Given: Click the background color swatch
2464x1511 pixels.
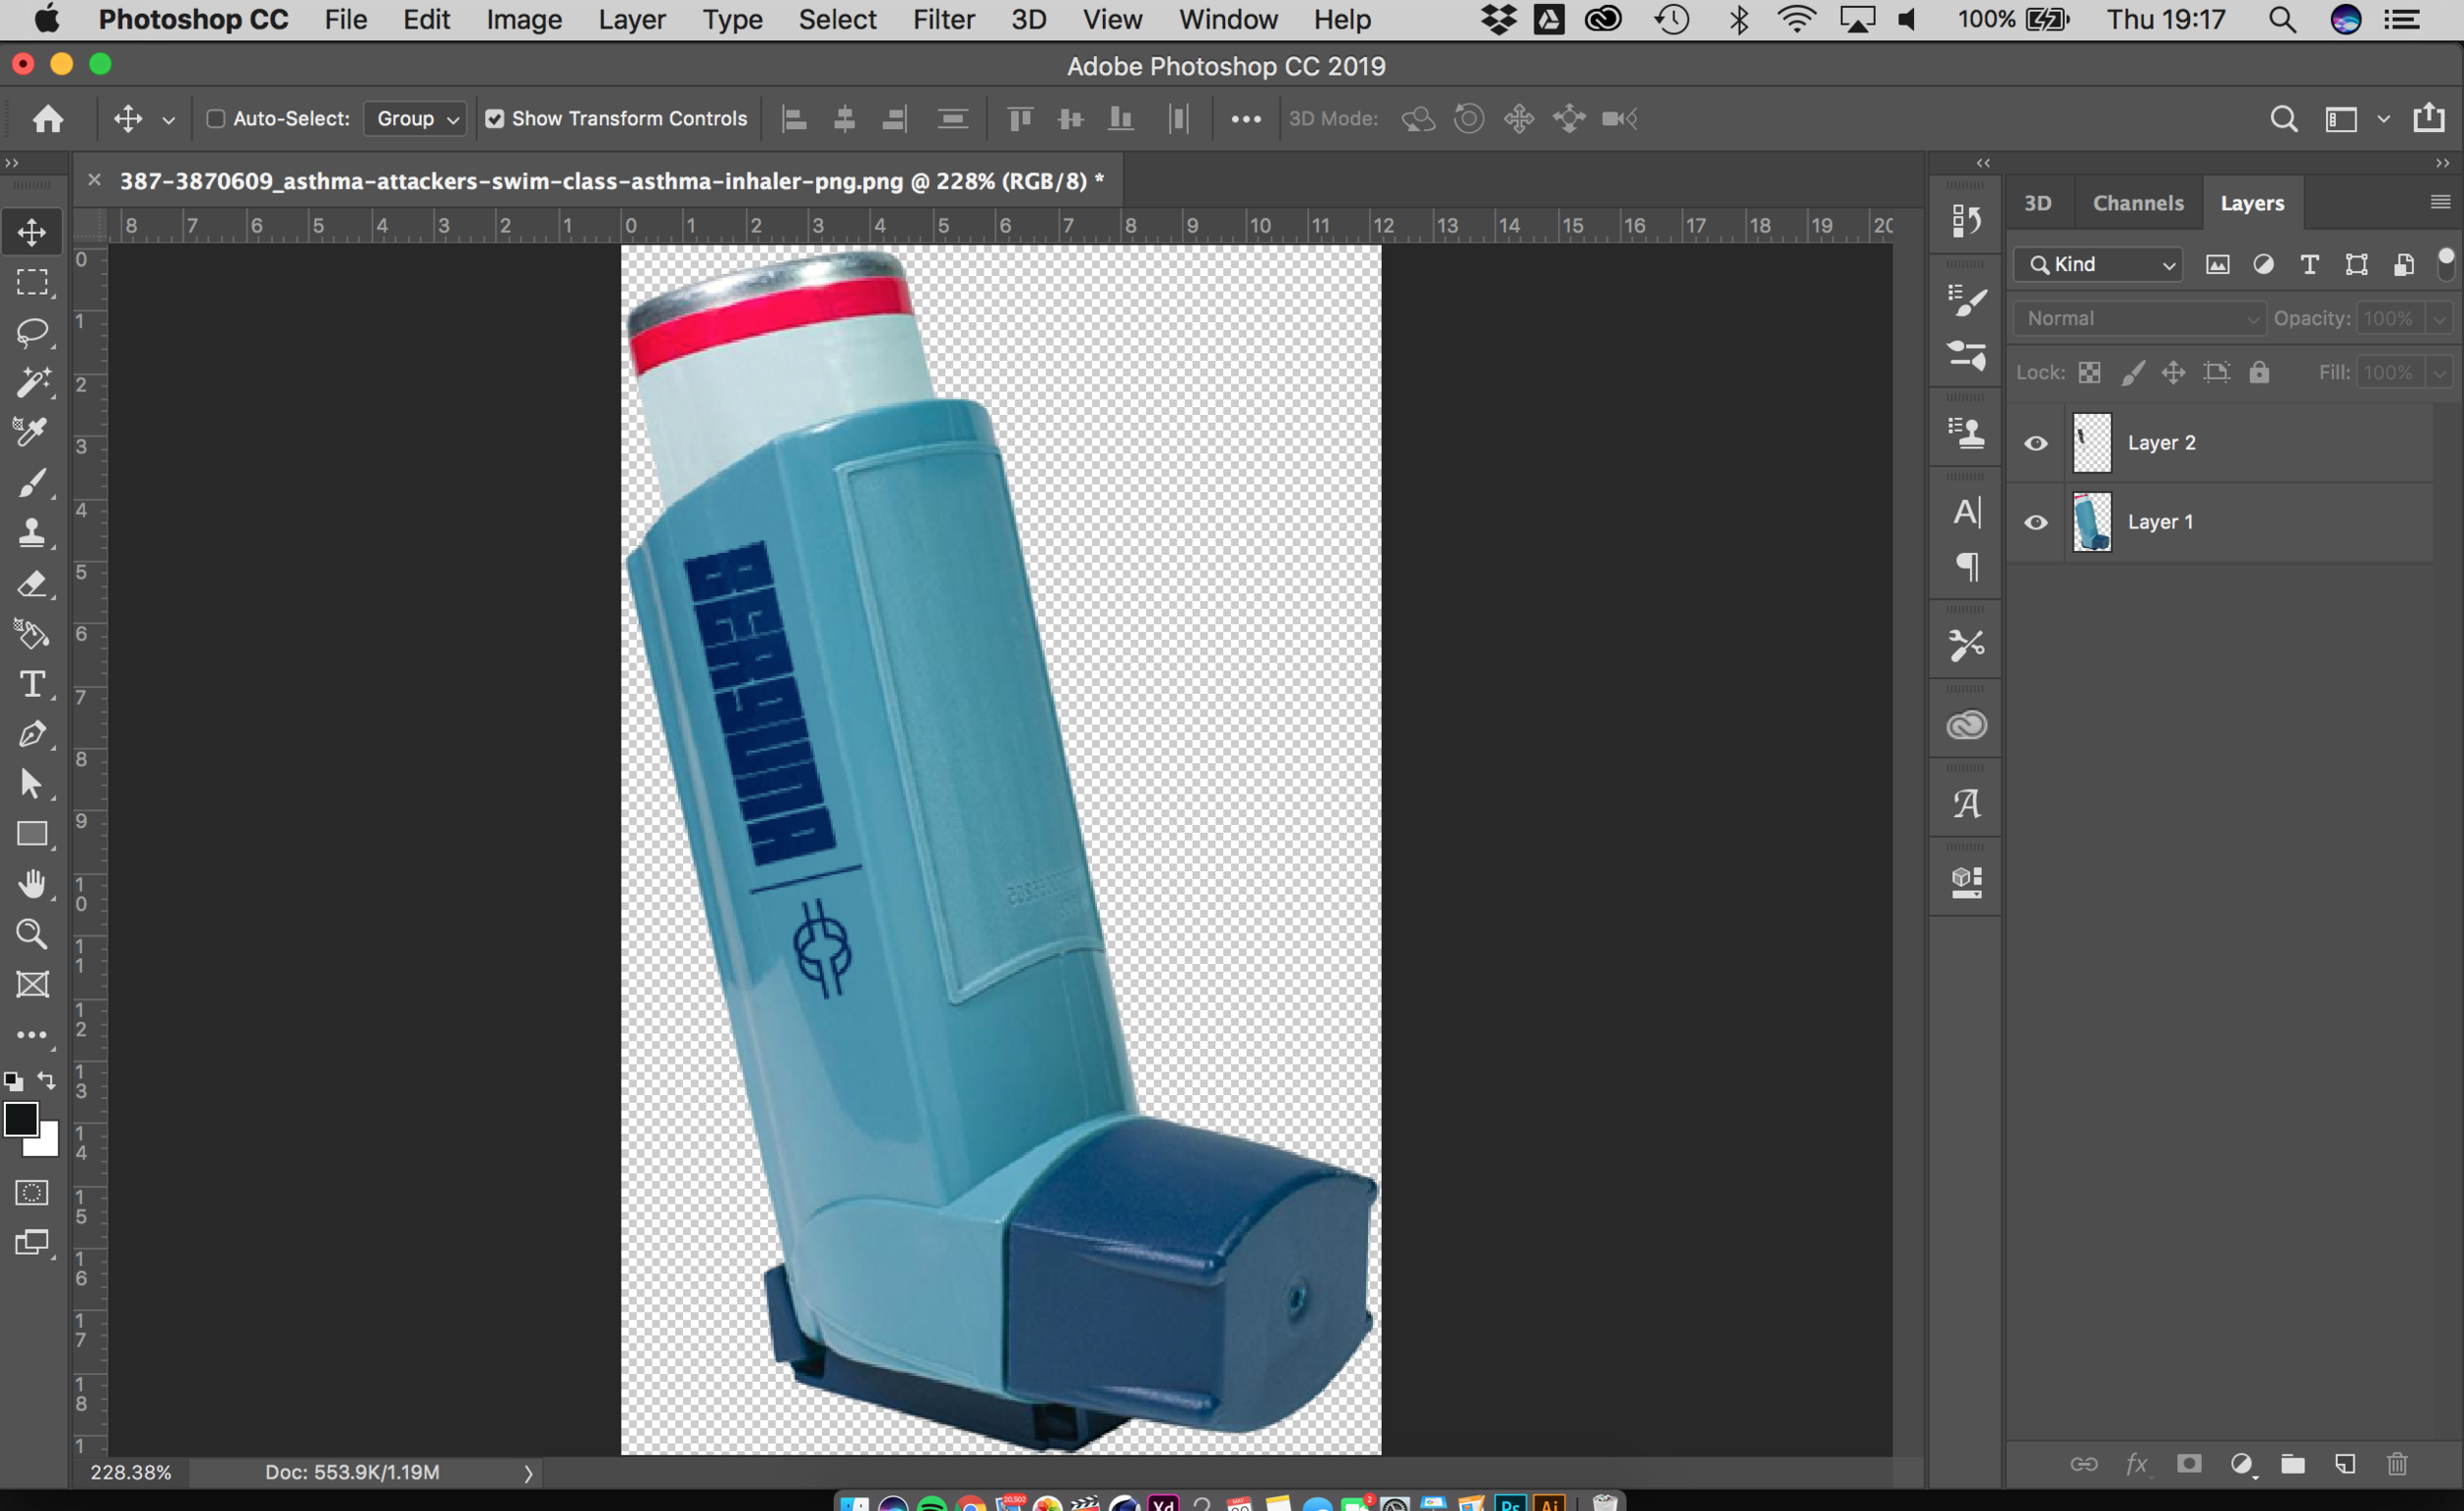Looking at the screenshot, I should coord(48,1143).
